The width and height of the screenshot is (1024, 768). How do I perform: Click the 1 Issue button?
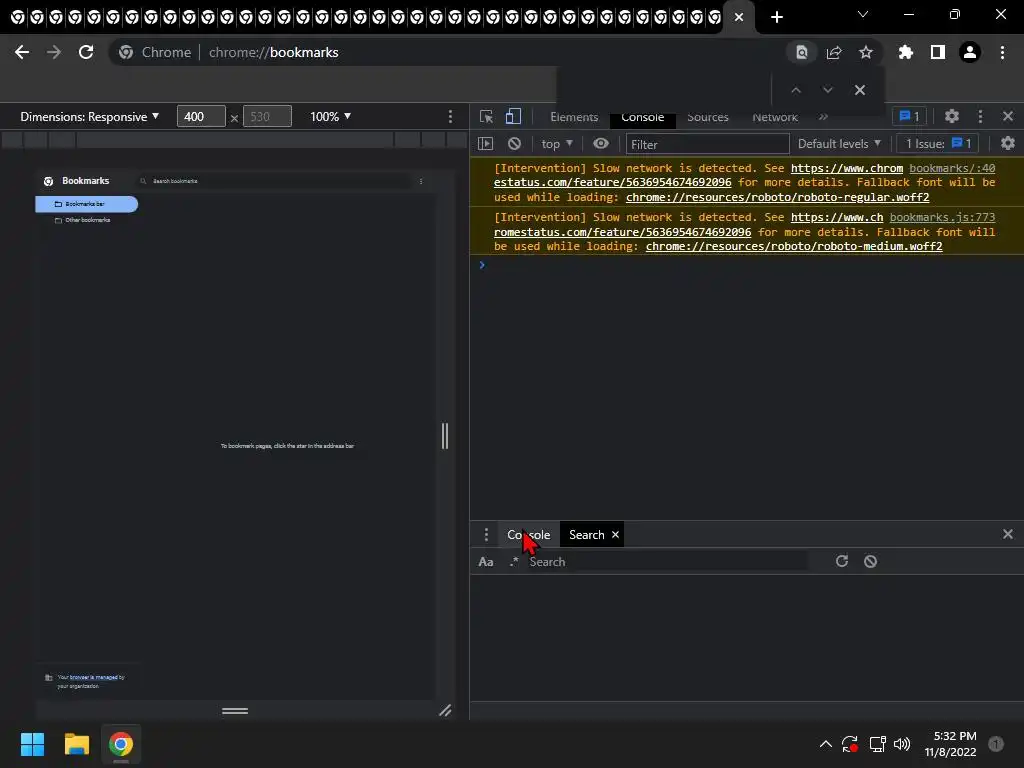[x=938, y=144]
